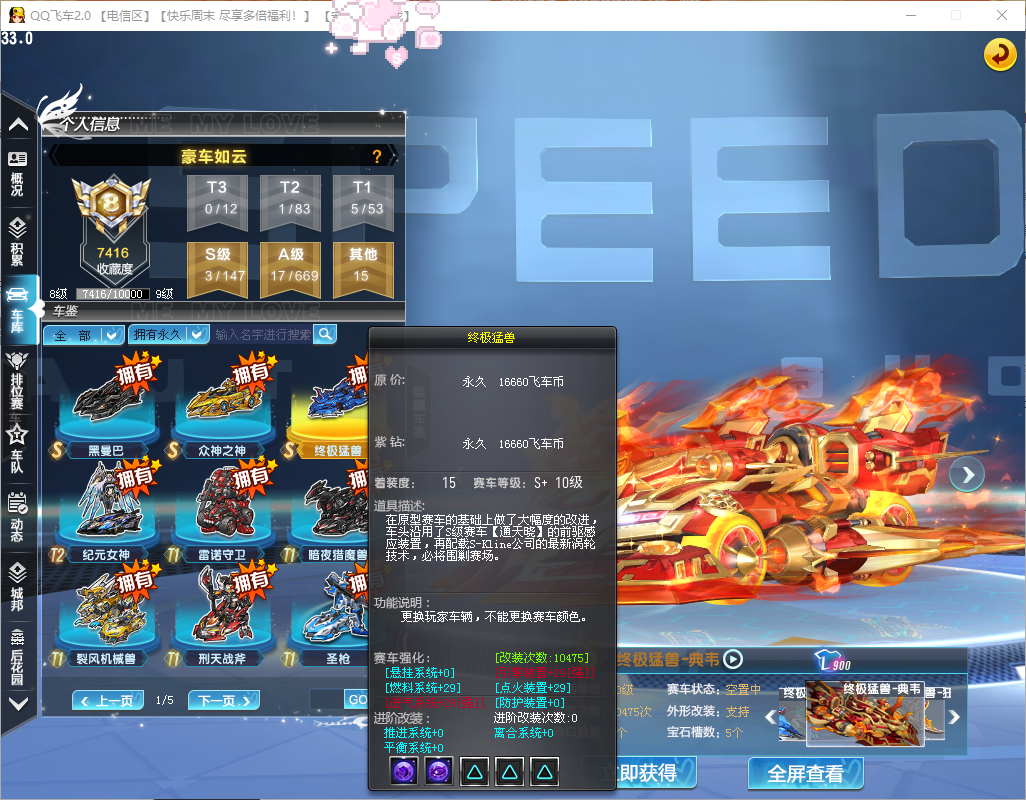Click the second purple gem slot
Viewport: 1026px width, 800px height.
point(439,772)
